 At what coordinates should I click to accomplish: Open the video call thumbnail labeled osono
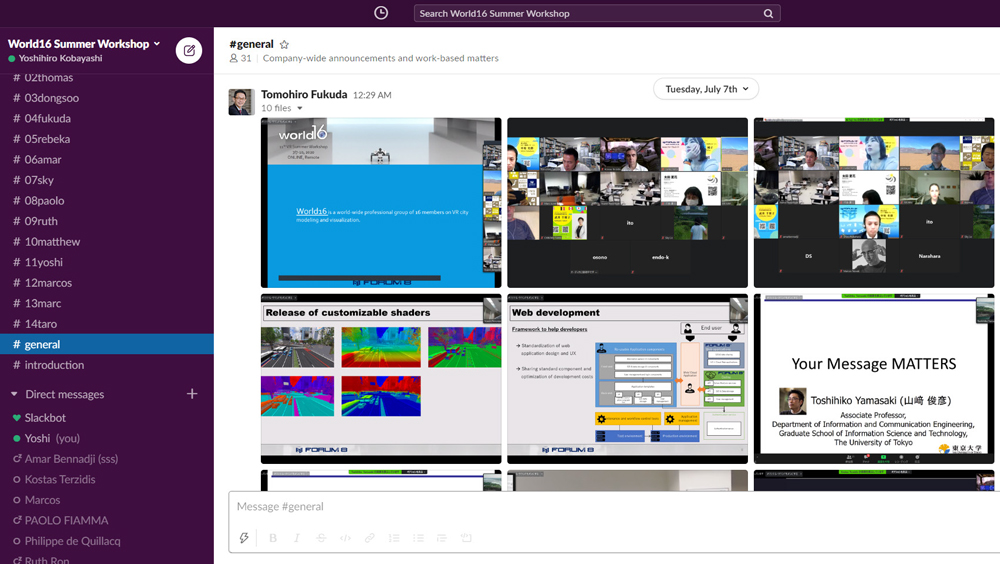627,203
